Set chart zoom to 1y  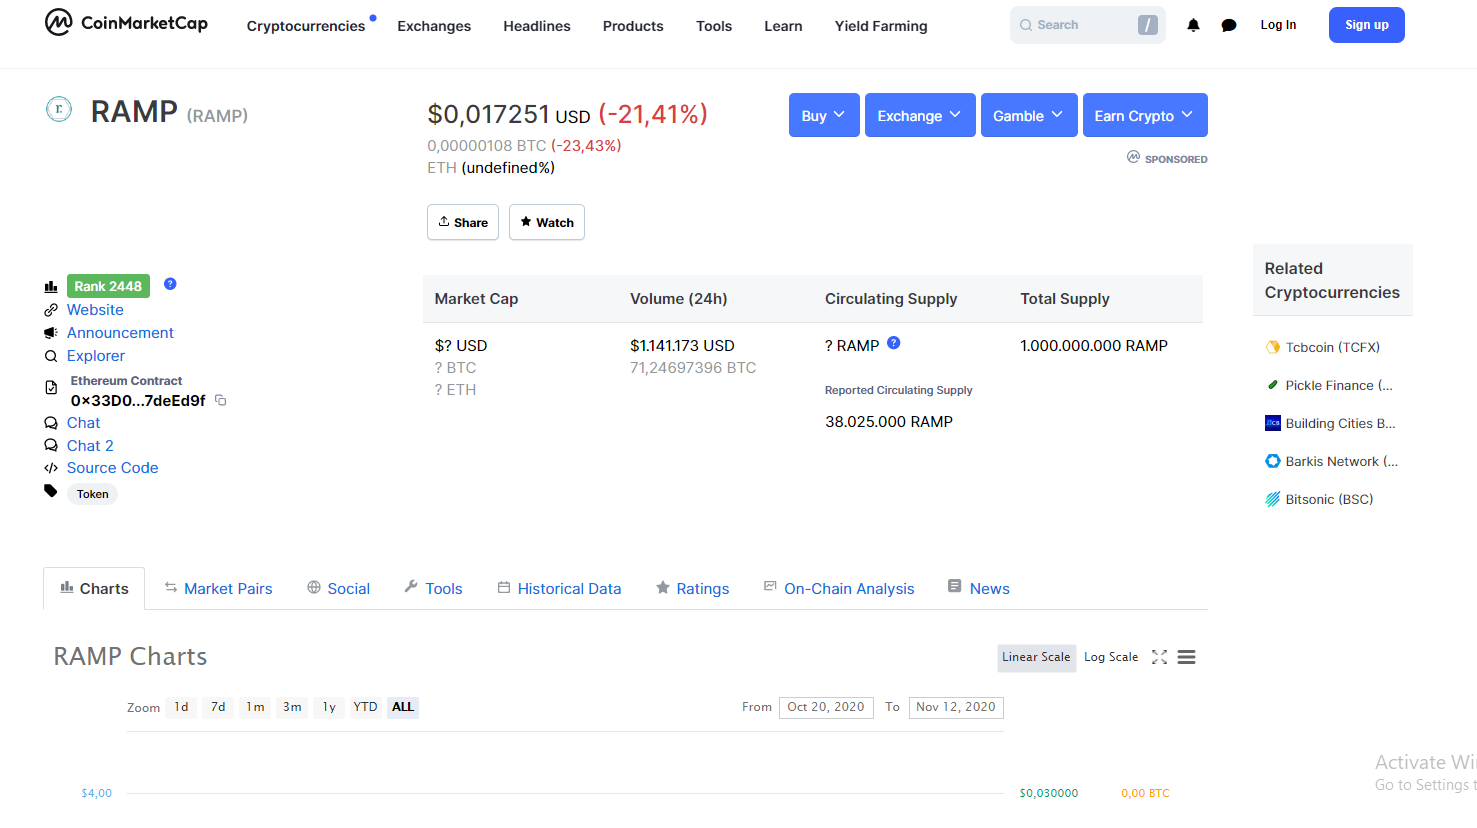point(329,707)
